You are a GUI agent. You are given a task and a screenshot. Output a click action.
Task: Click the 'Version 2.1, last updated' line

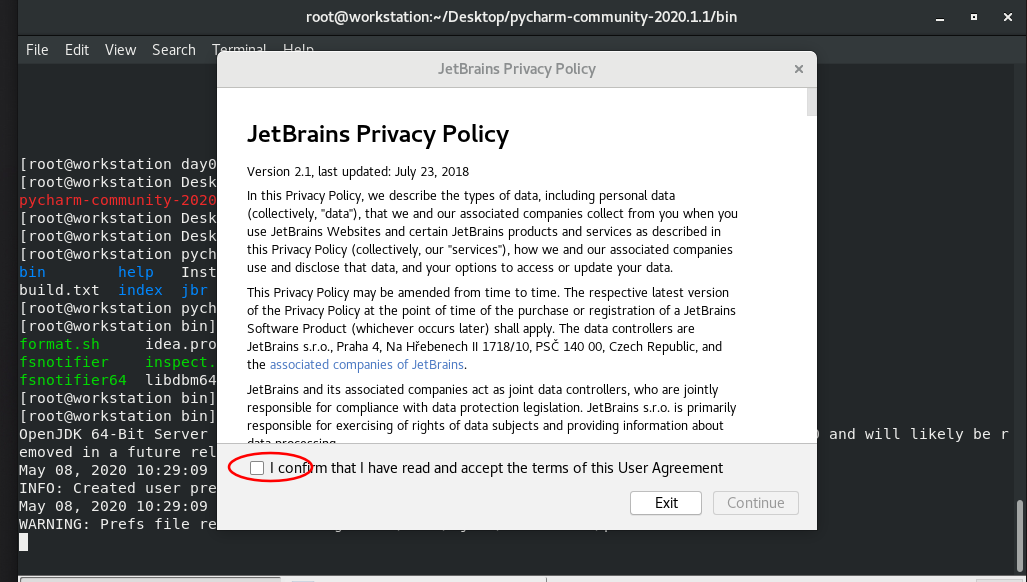358,172
